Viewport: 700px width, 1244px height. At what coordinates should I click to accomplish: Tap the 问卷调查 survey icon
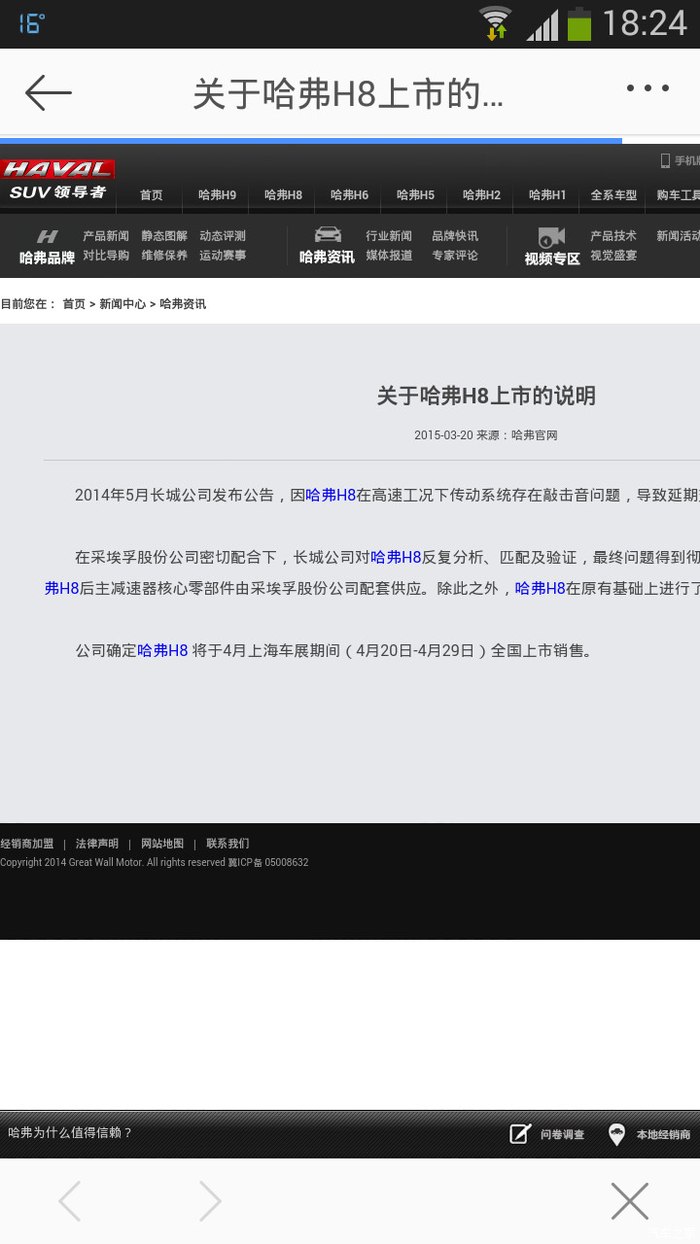point(520,1134)
